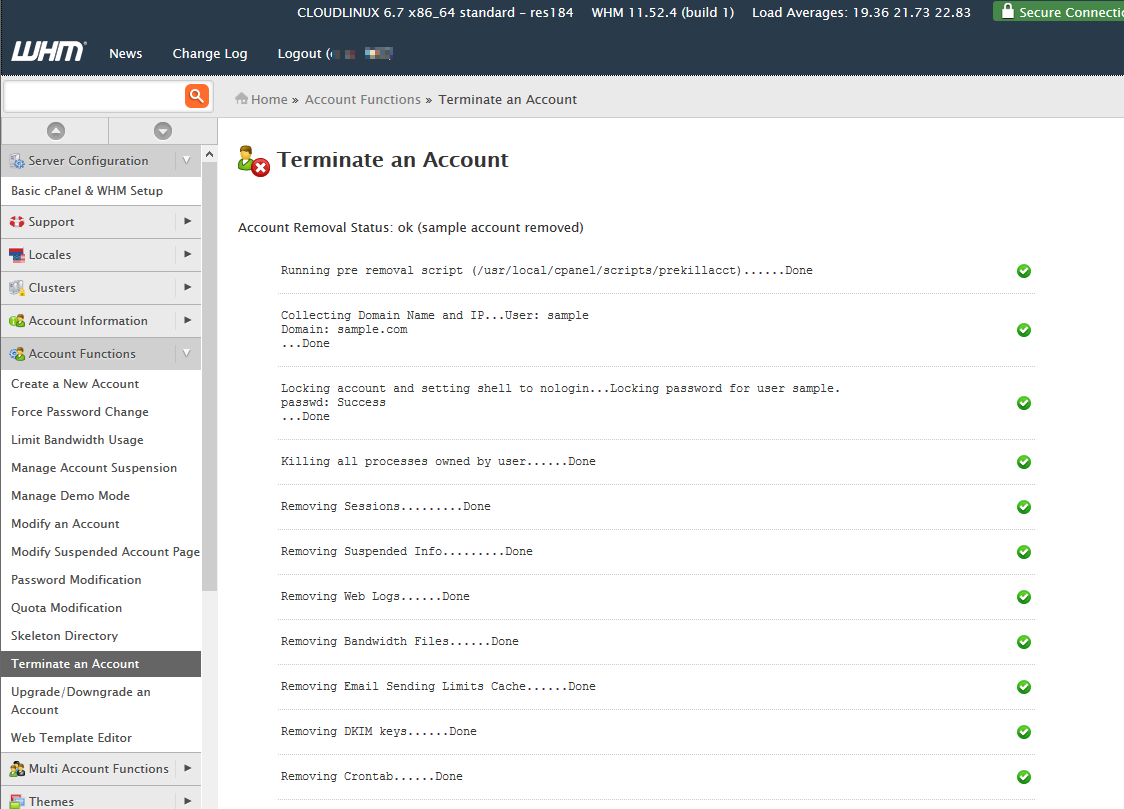The width and height of the screenshot is (1124, 809).
Task: Click green check for Removing Web Logs
Action: (x=1024, y=597)
